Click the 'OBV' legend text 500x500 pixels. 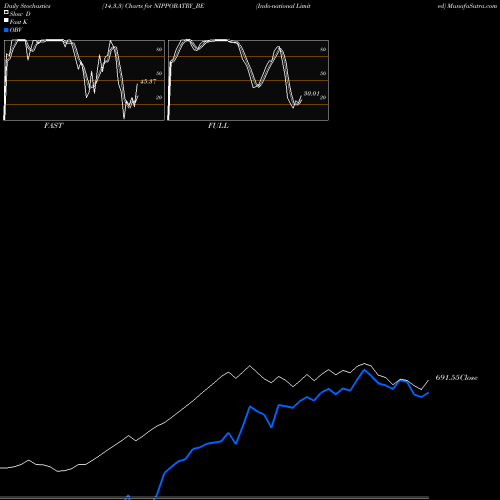16,30
